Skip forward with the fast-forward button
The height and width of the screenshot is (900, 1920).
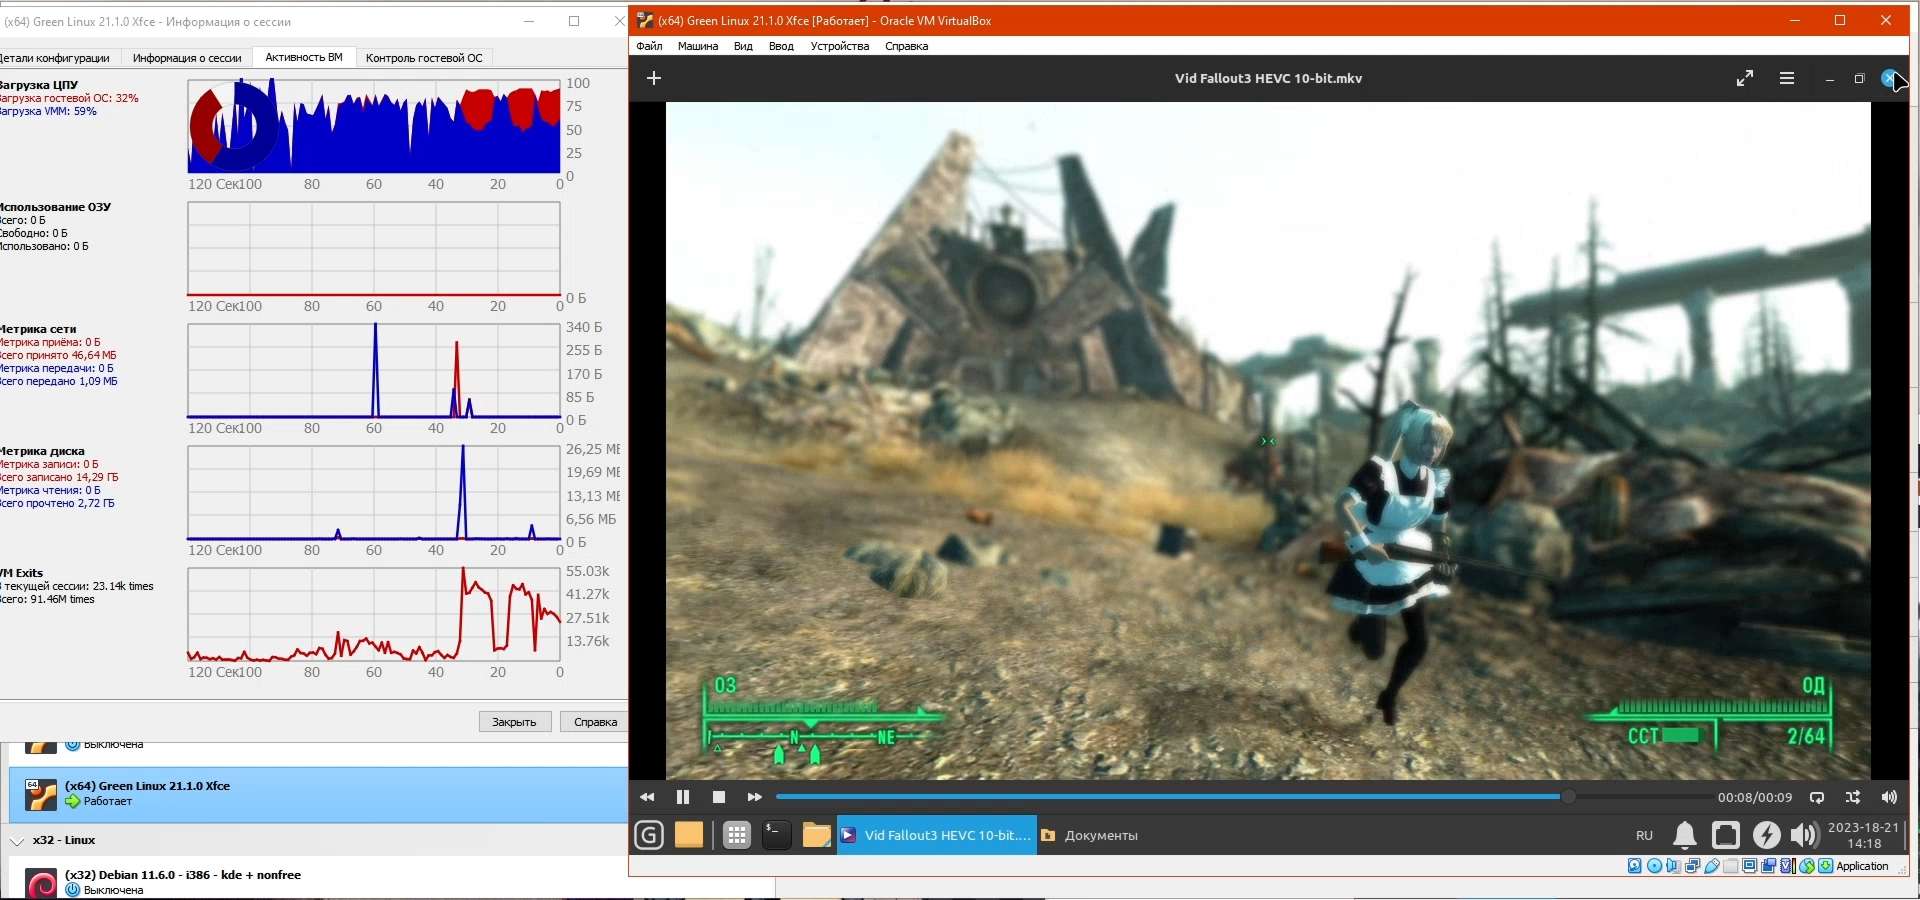[754, 797]
